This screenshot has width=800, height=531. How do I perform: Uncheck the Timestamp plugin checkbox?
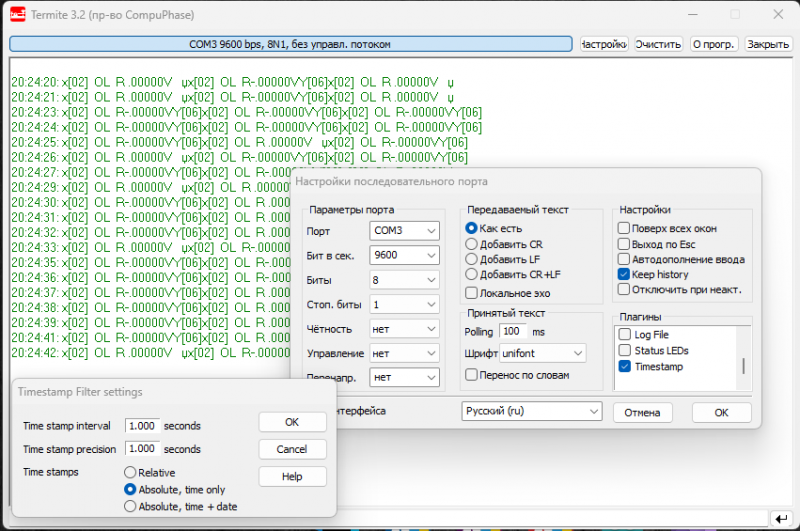(x=625, y=367)
